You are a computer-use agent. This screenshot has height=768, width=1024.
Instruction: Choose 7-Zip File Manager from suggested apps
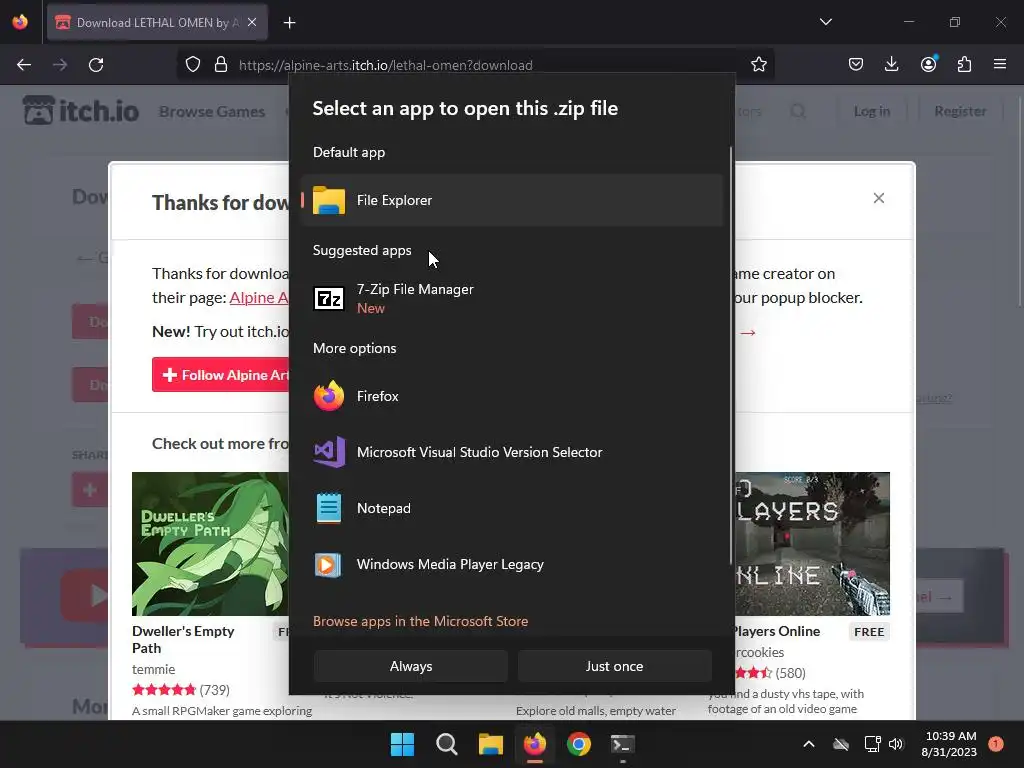[512, 298]
